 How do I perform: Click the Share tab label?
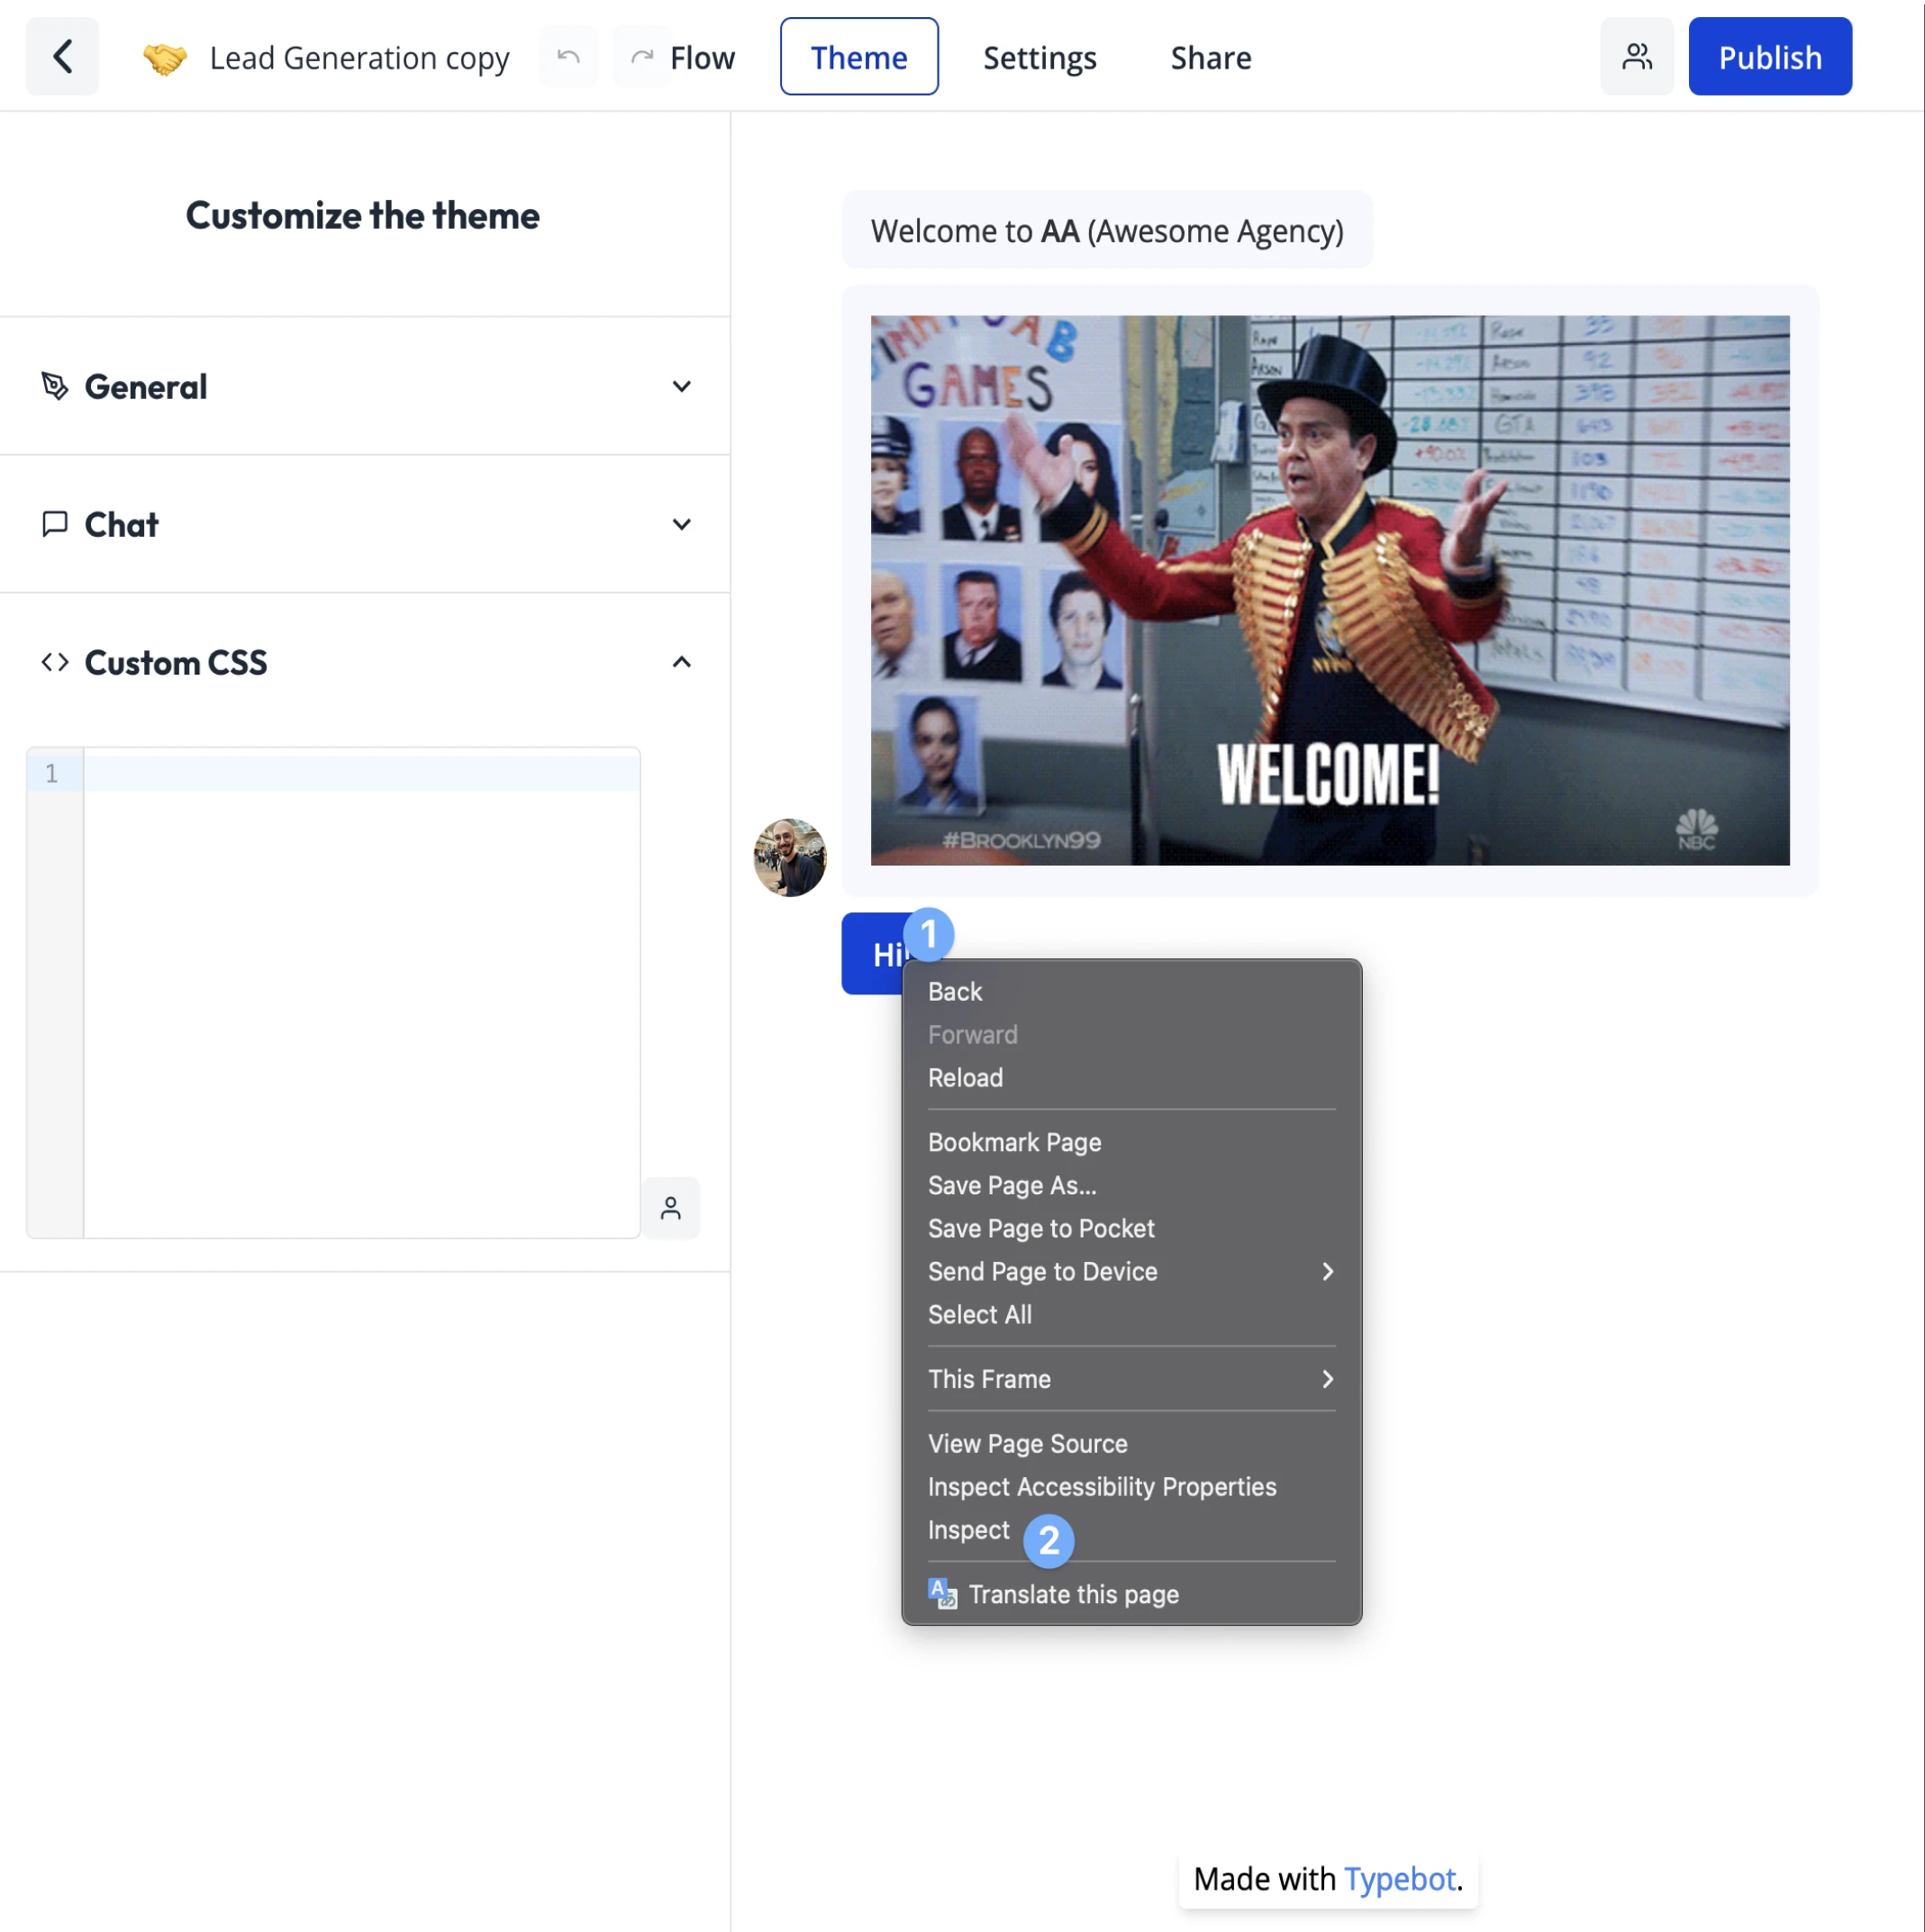coord(1211,55)
